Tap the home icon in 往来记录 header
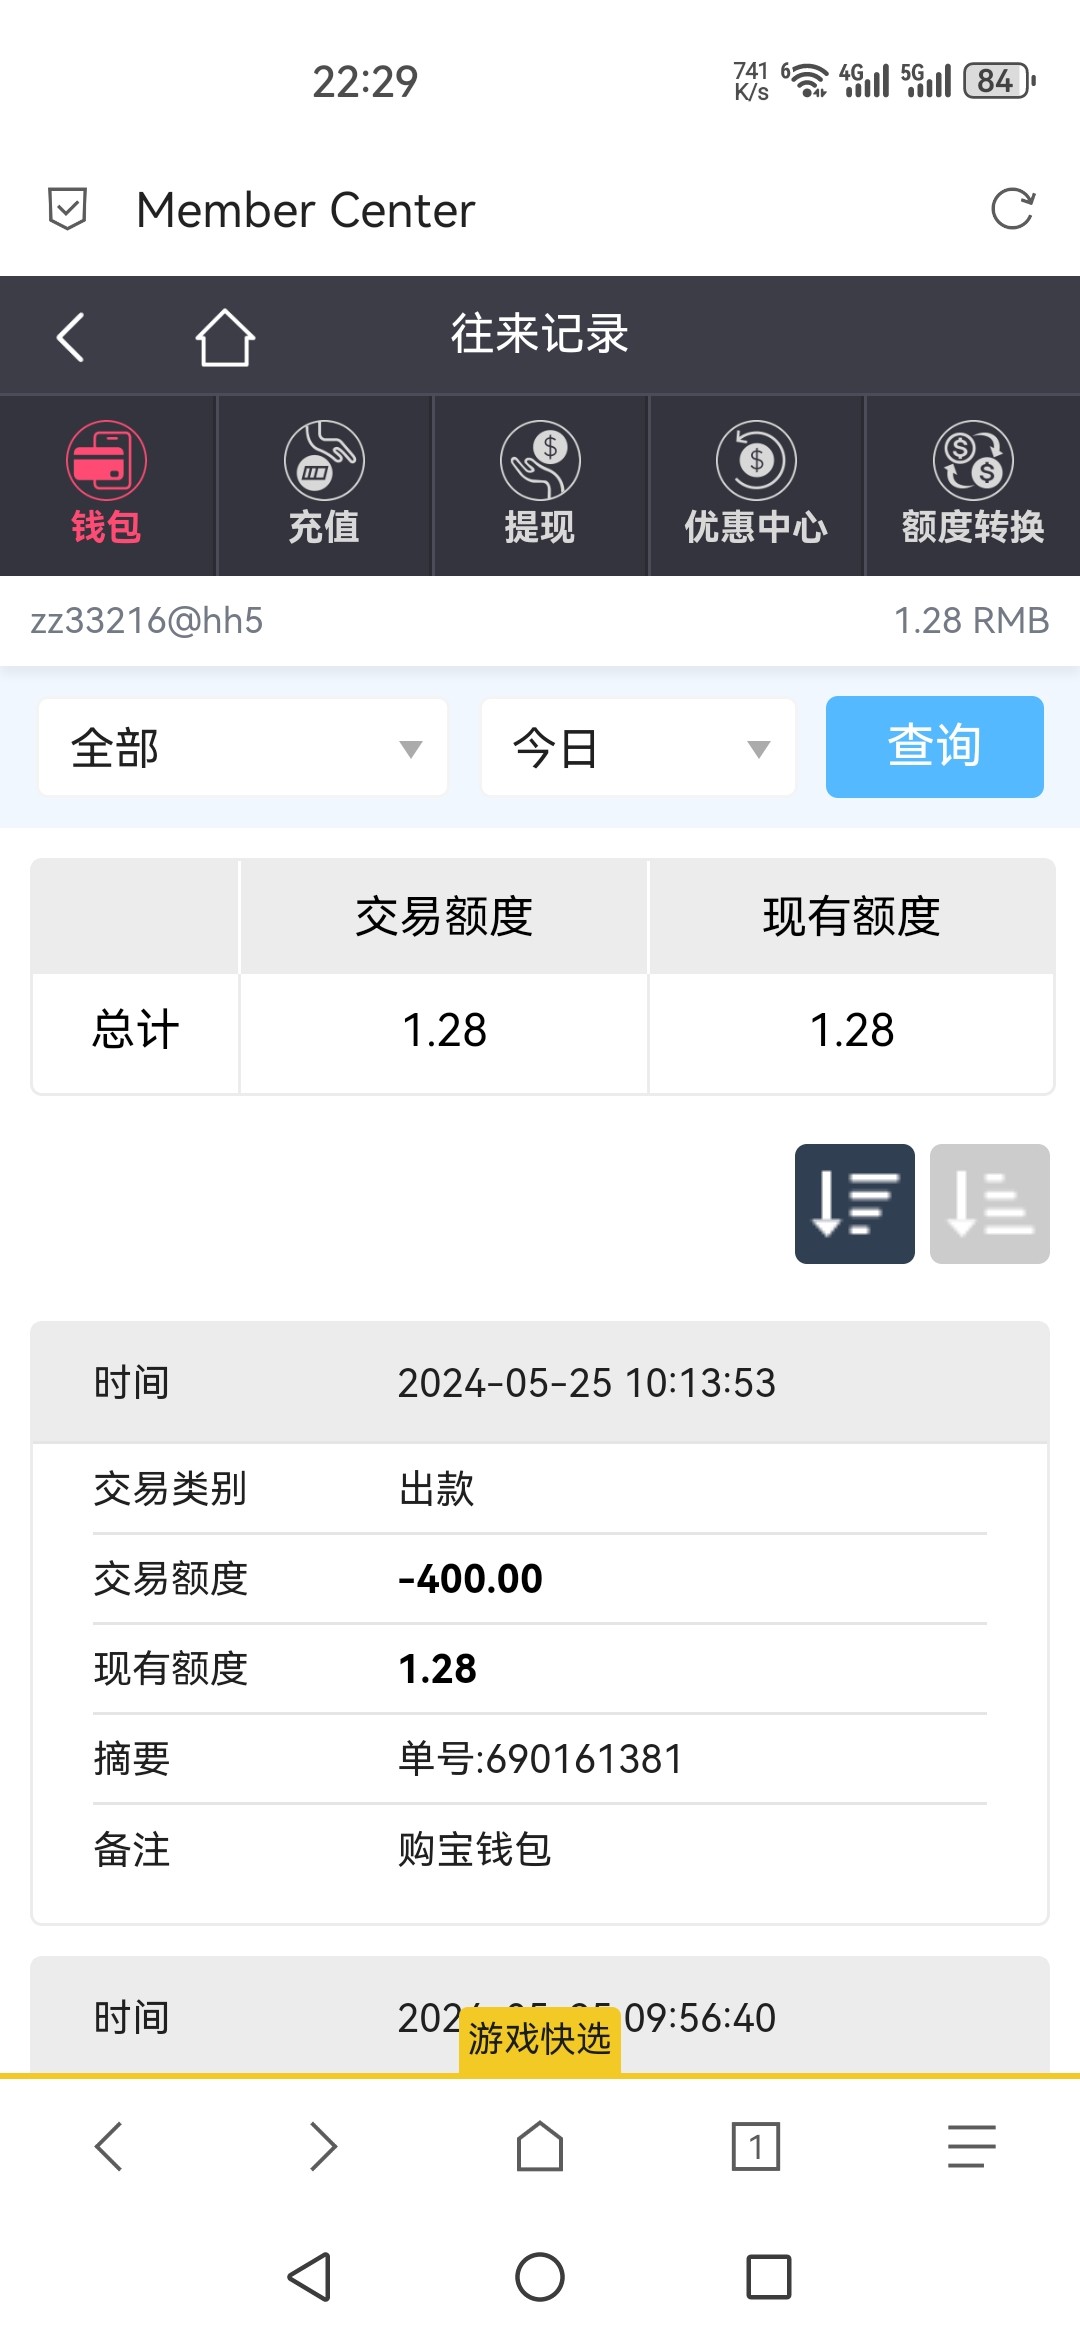 click(x=224, y=335)
